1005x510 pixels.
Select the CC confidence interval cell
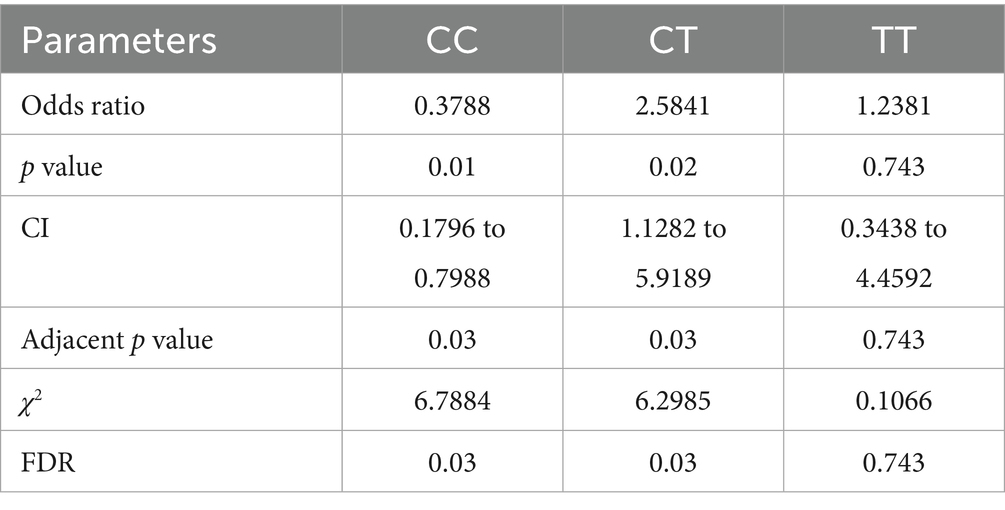tap(452, 254)
